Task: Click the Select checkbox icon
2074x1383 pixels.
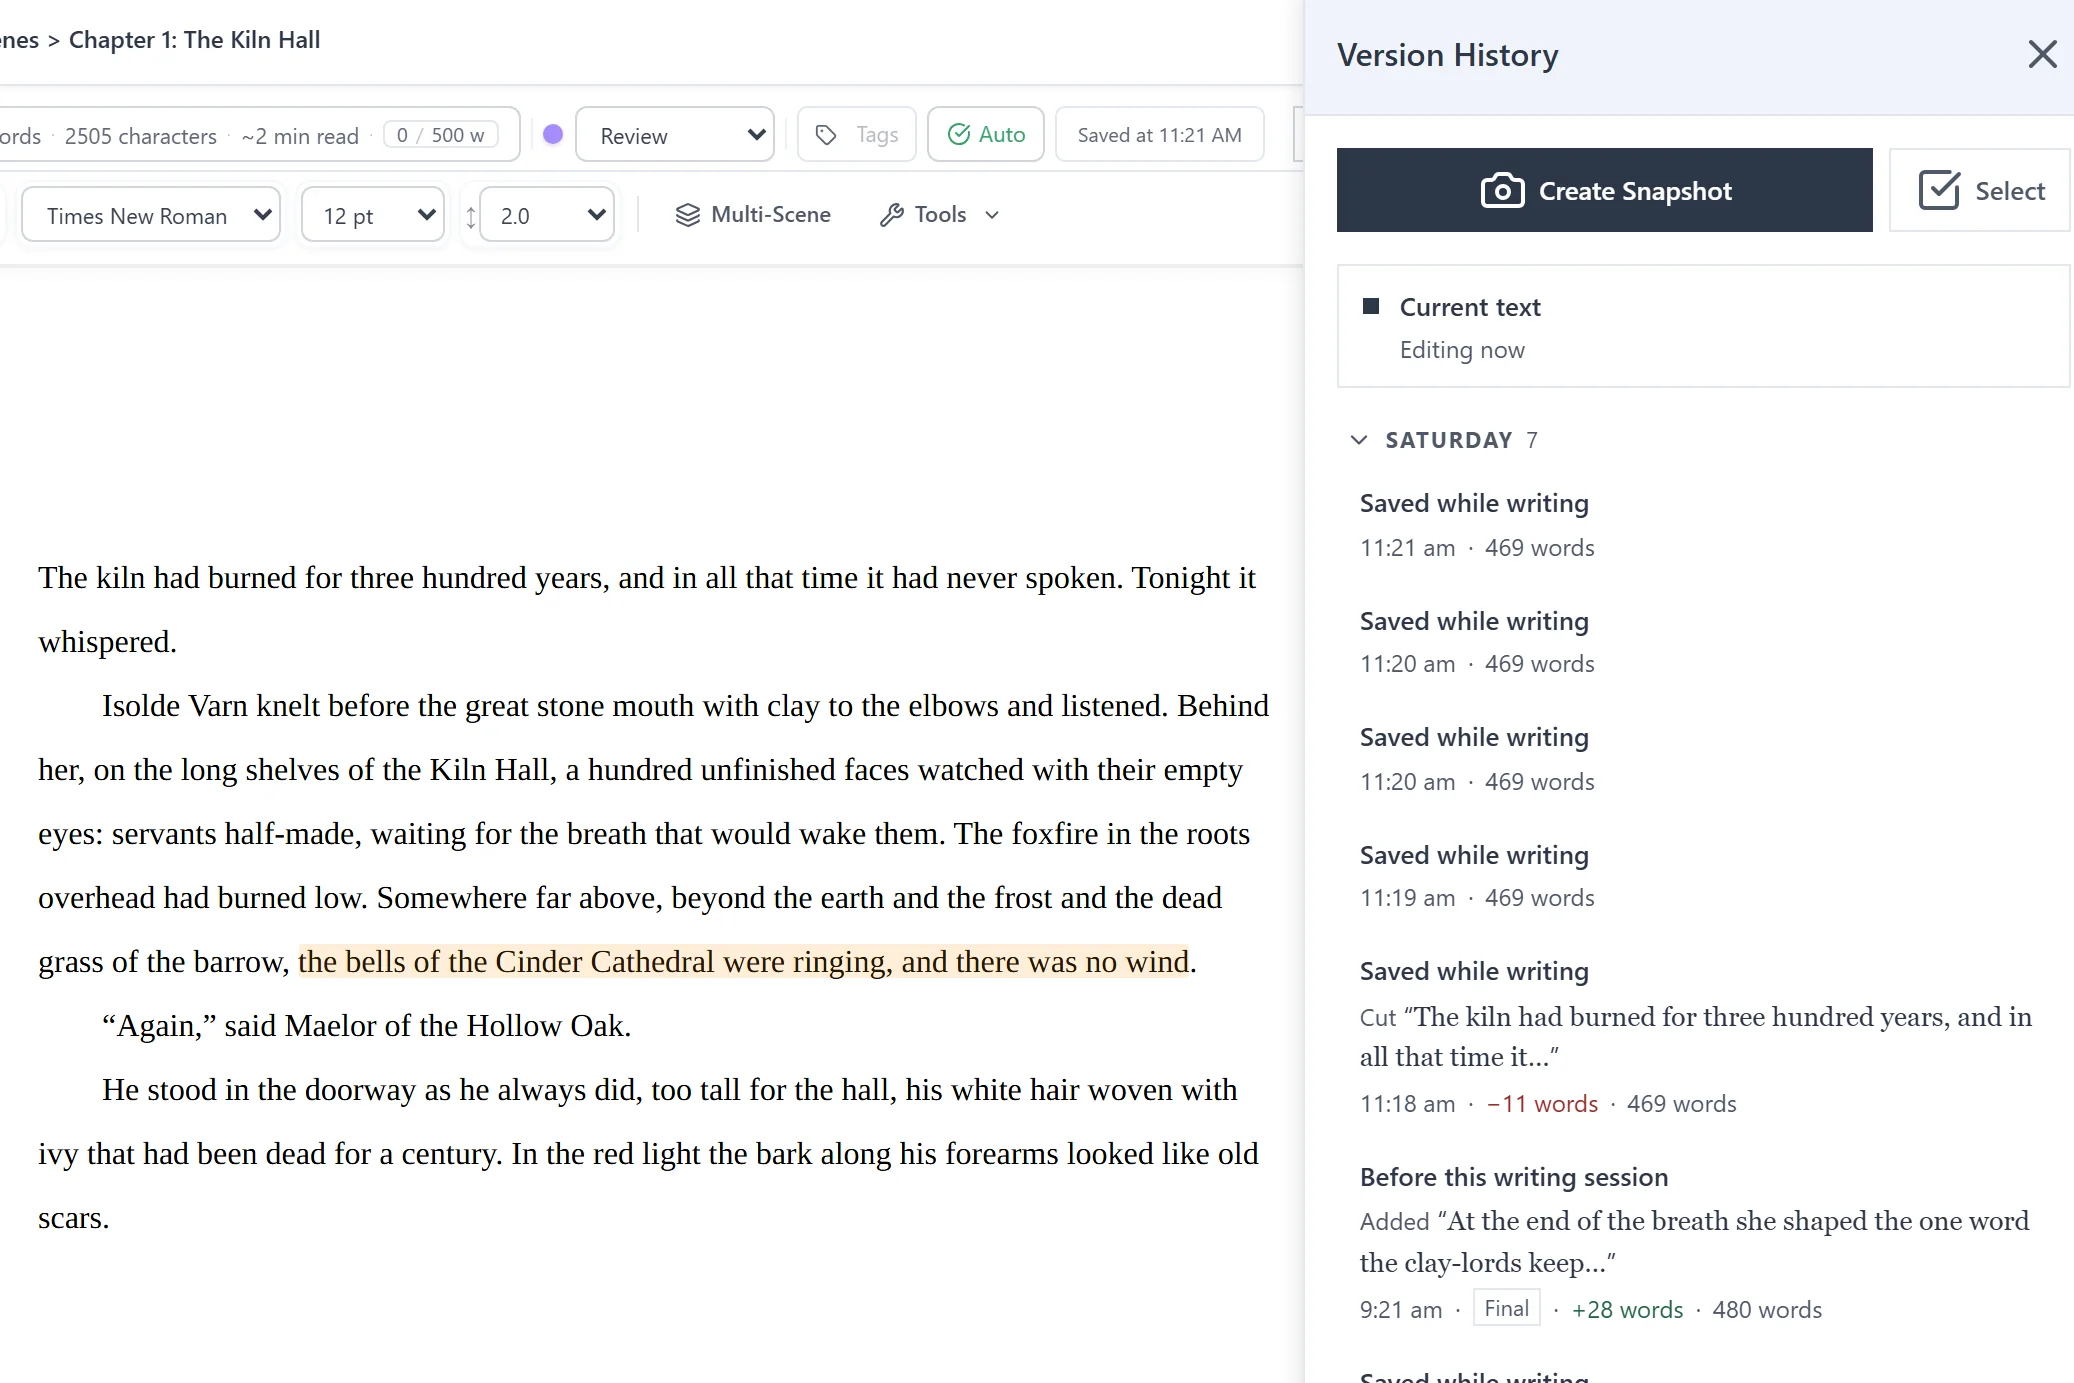Action: click(1939, 190)
